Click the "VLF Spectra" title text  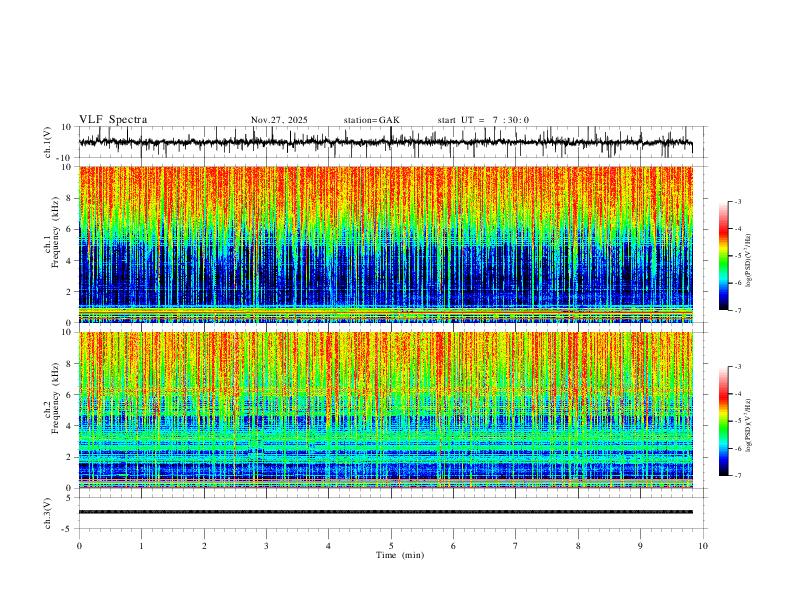click(113, 120)
